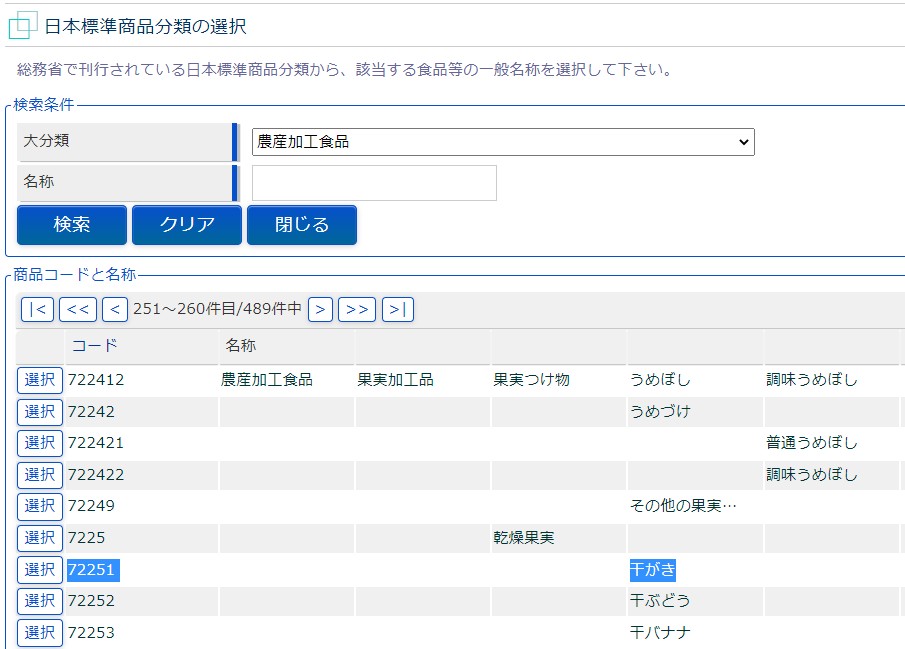Go to next page of results

click(320, 310)
